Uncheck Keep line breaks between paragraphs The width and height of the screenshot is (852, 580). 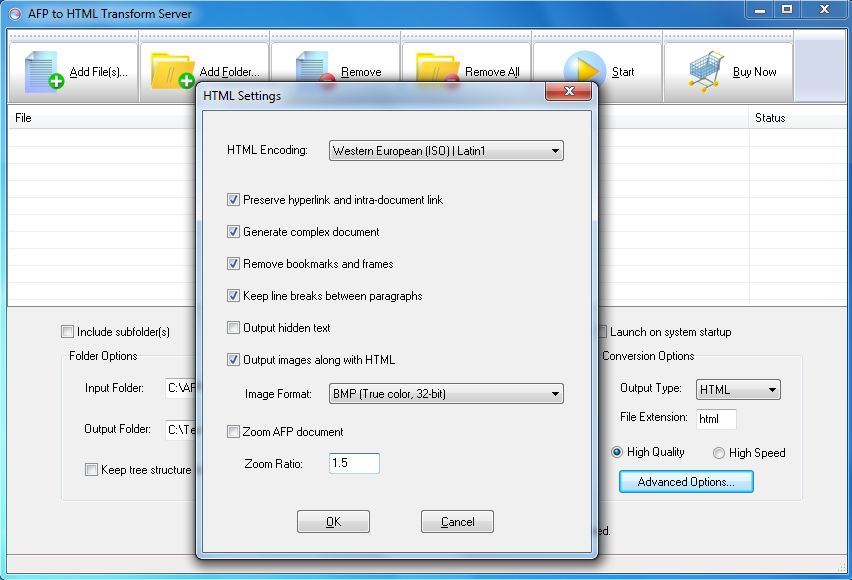[233, 296]
